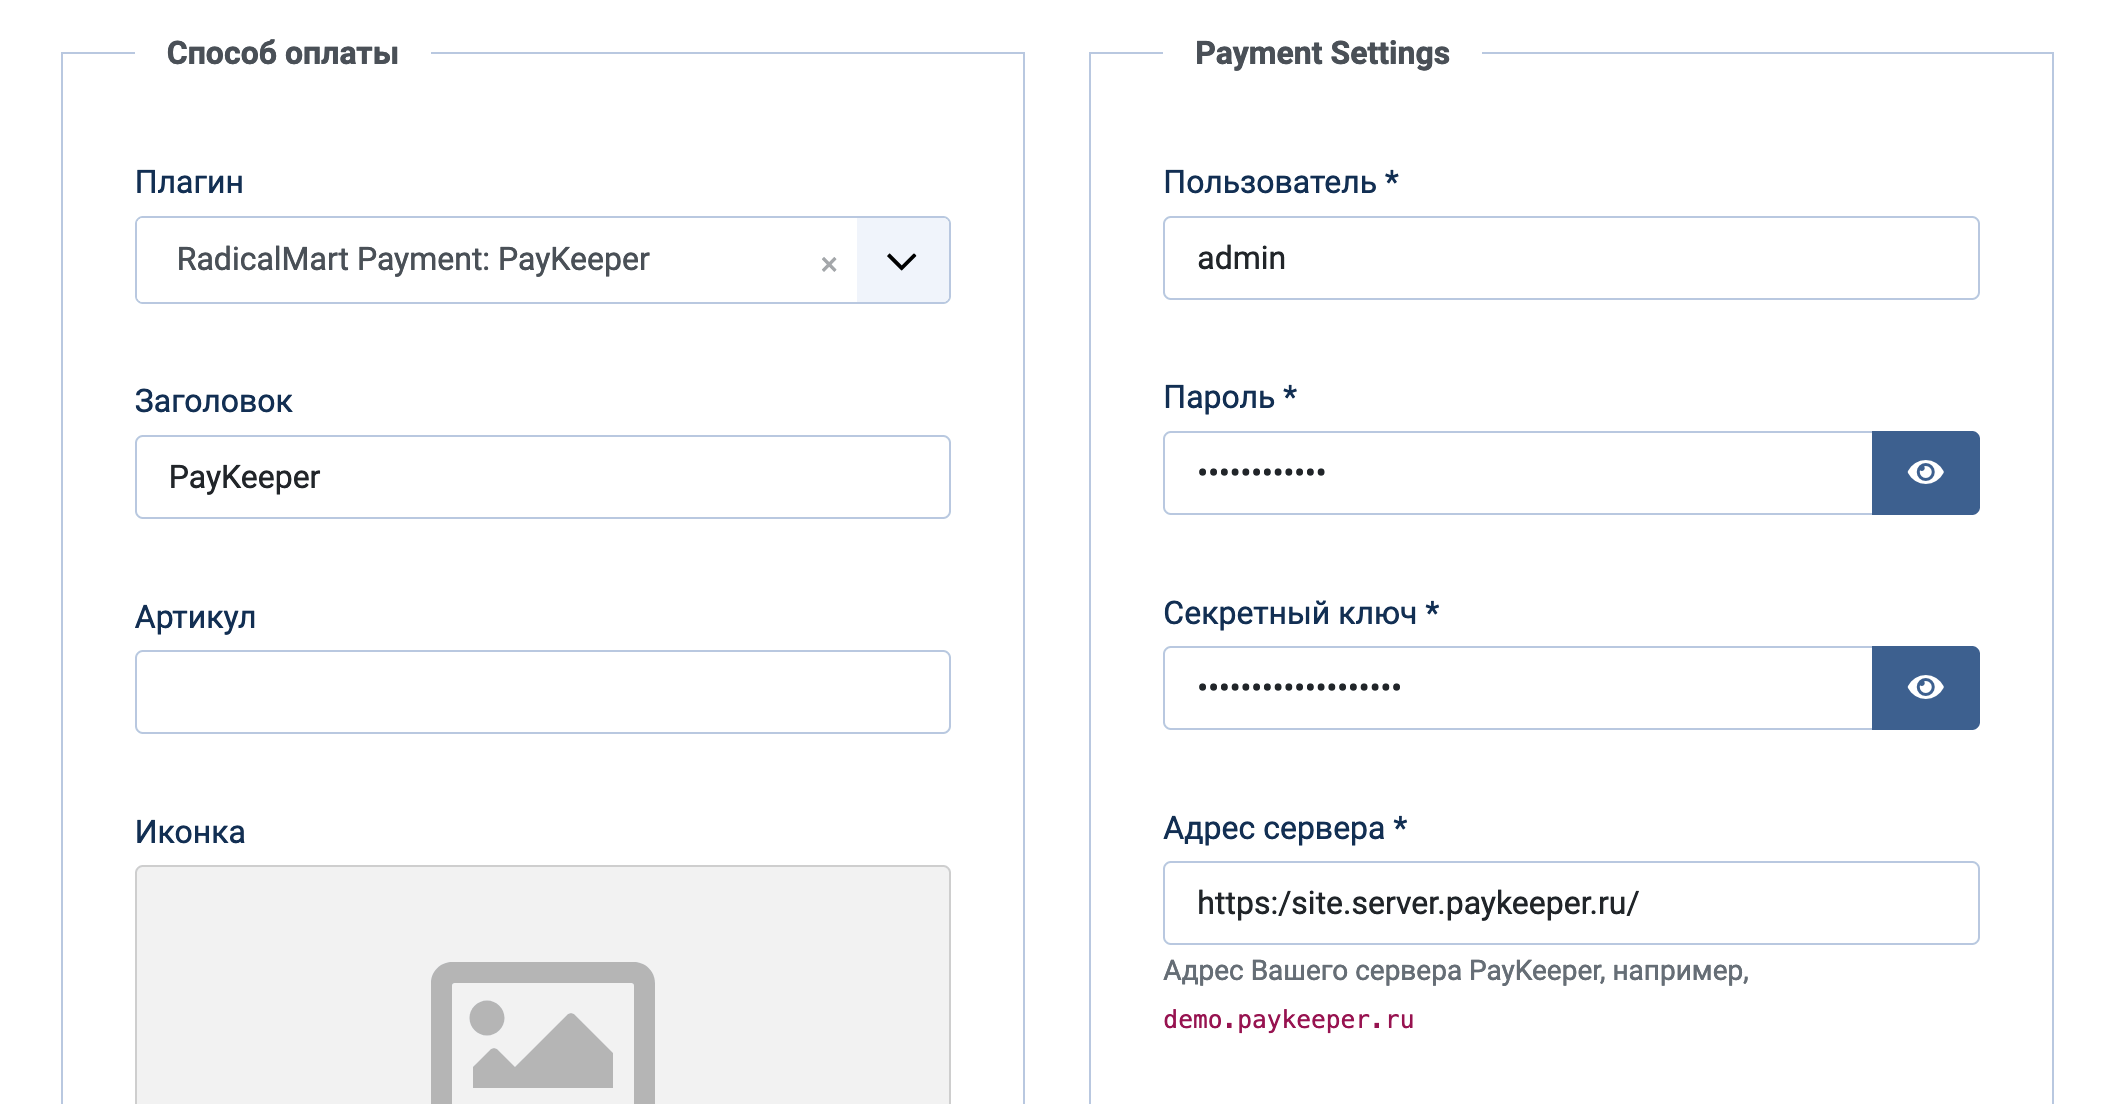Open the RadicalMart Payment: PayKeeper select box
Viewport: 2118px width, 1104px height.
point(480,260)
